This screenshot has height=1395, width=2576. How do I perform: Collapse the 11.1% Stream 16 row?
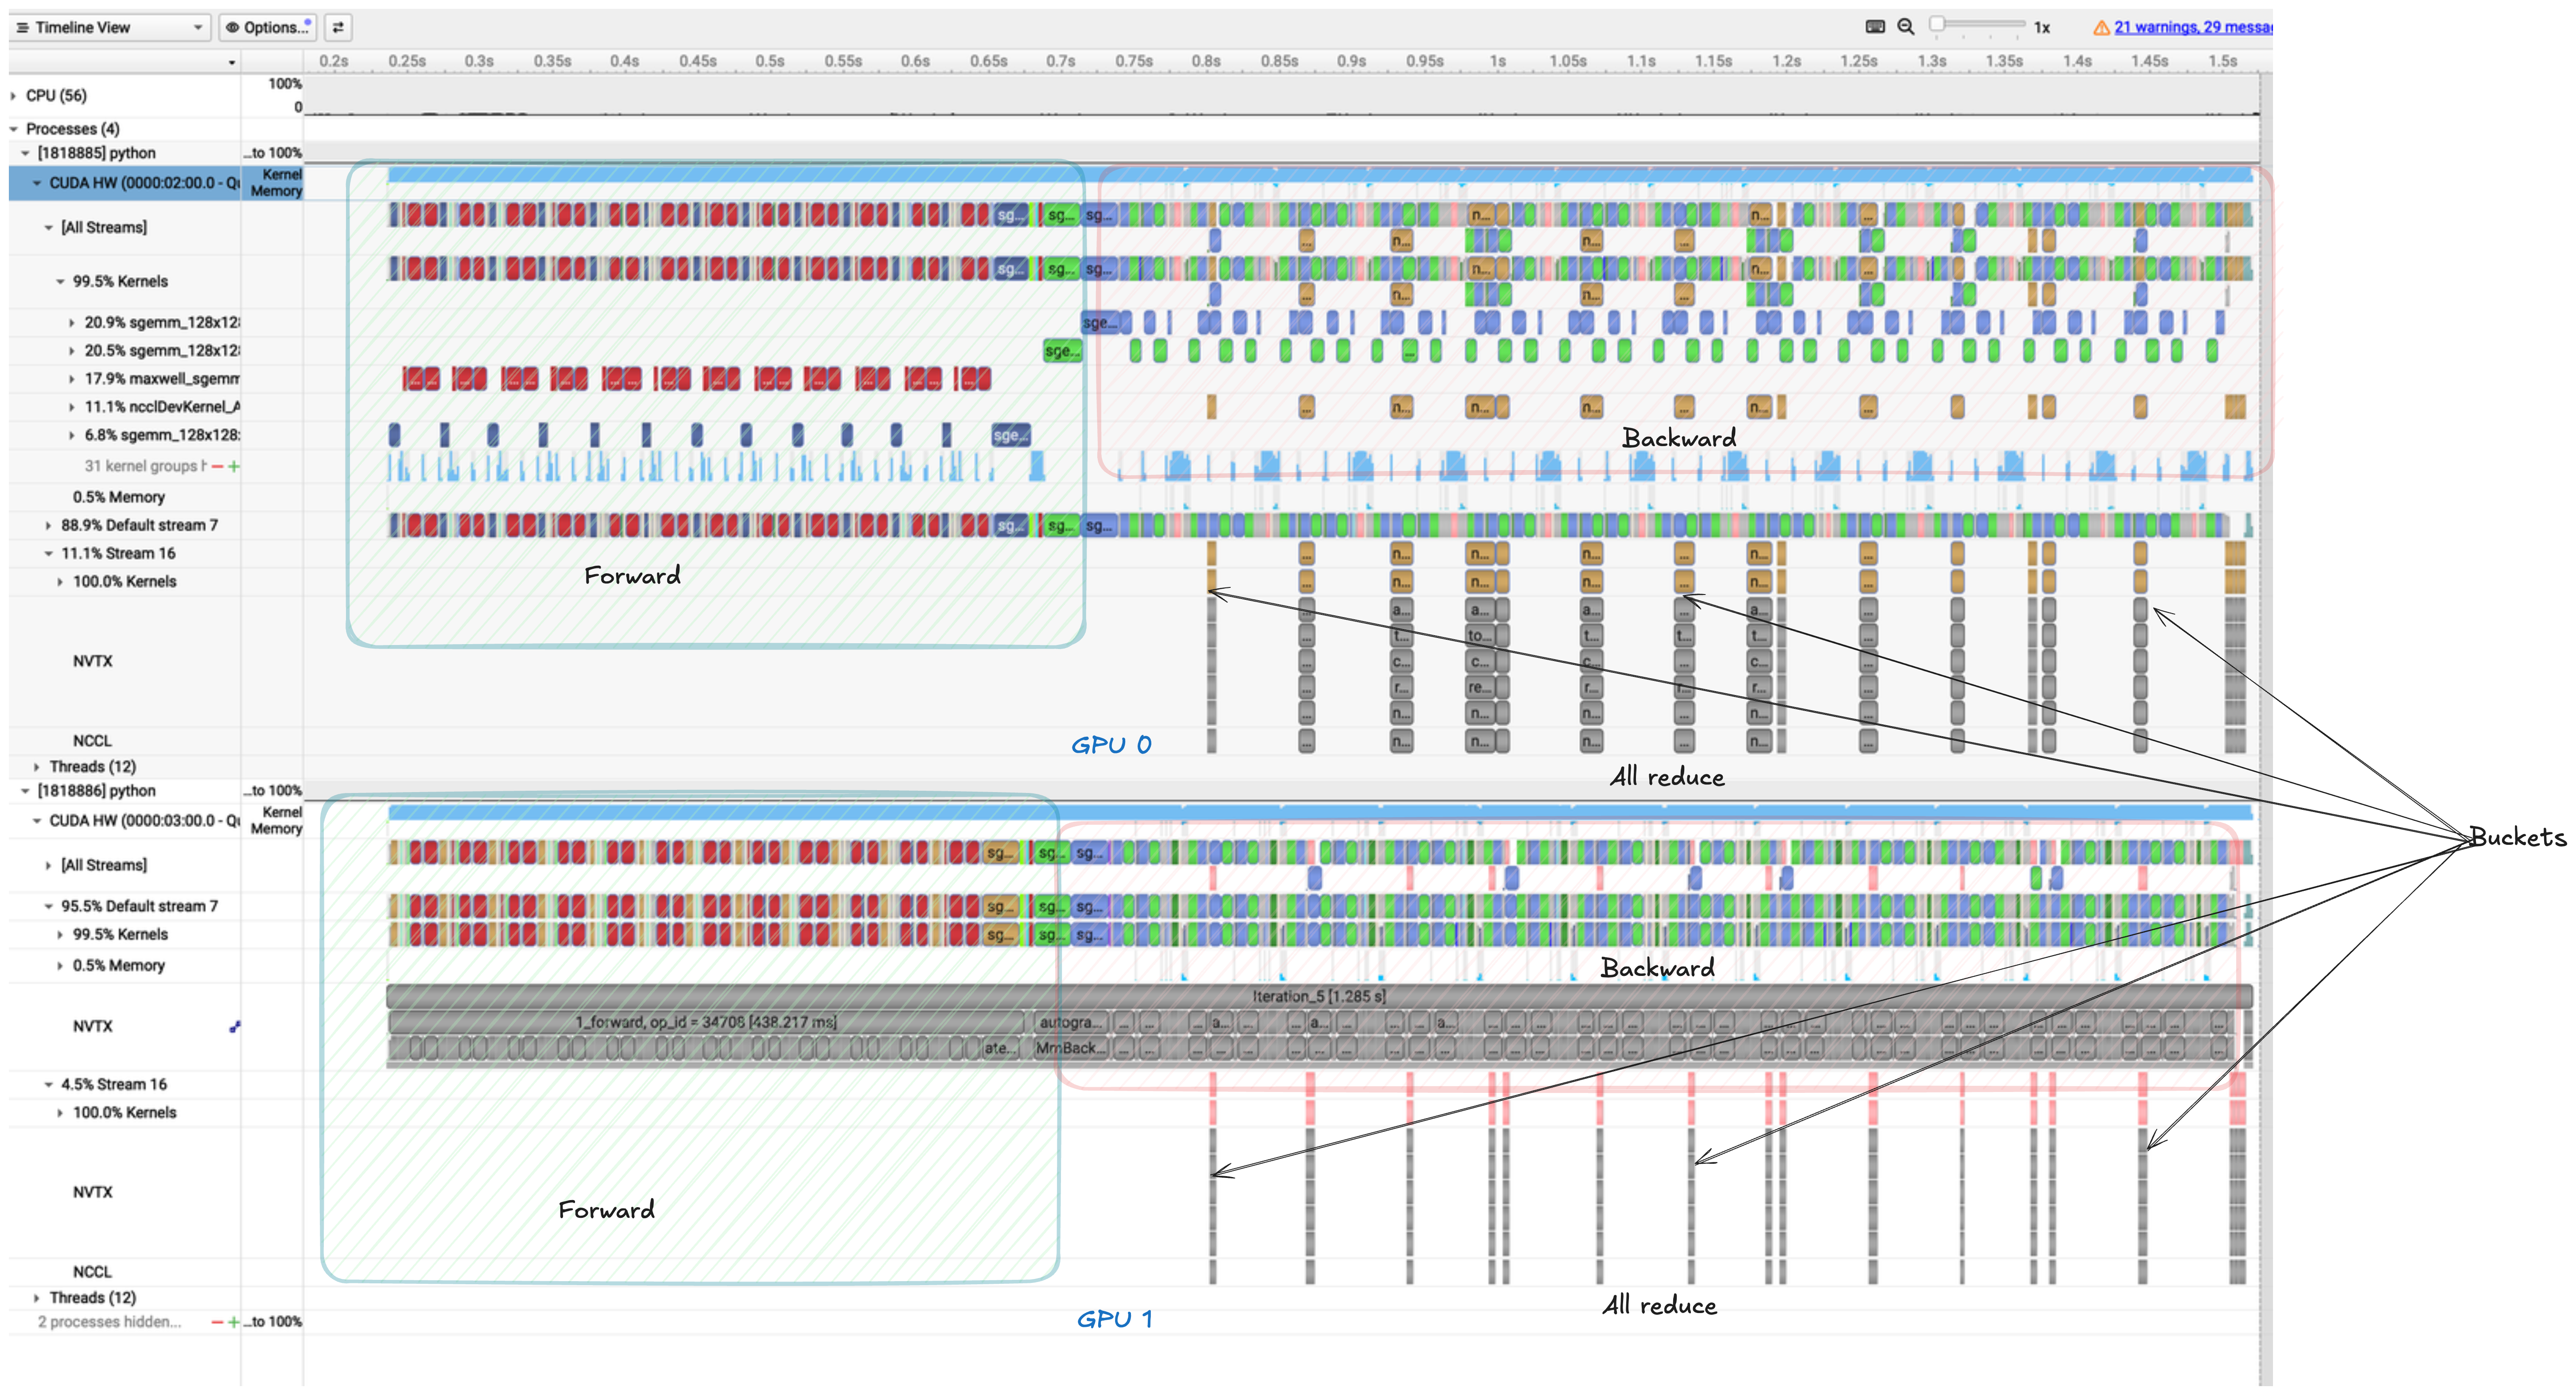tap(48, 553)
